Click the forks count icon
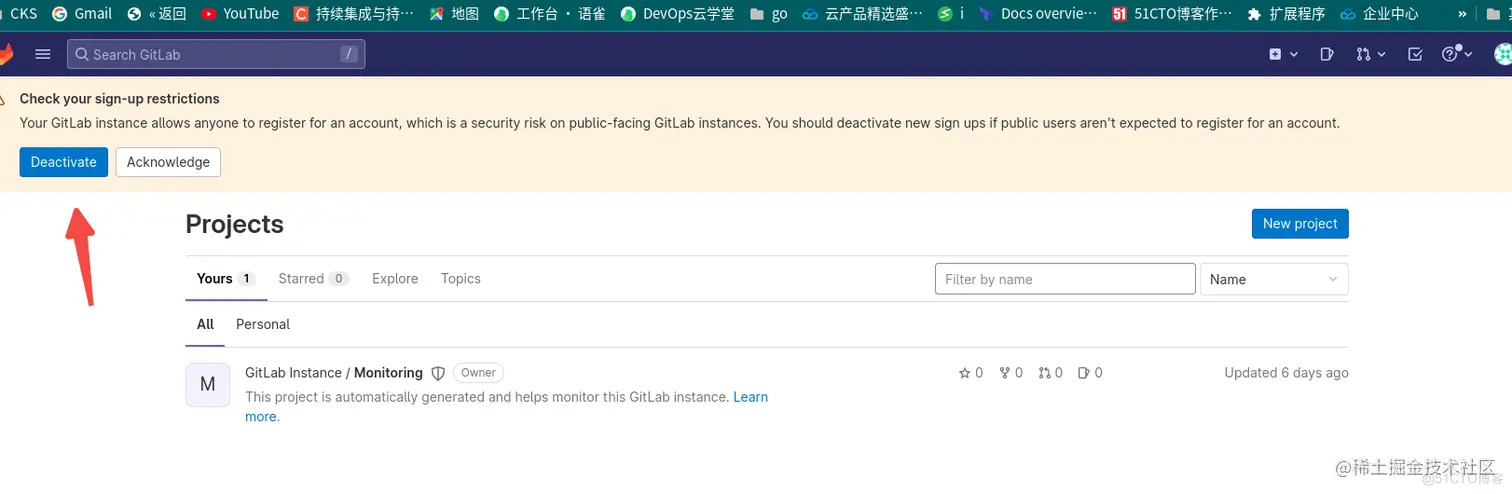This screenshot has height=494, width=1512. tap(1005, 373)
